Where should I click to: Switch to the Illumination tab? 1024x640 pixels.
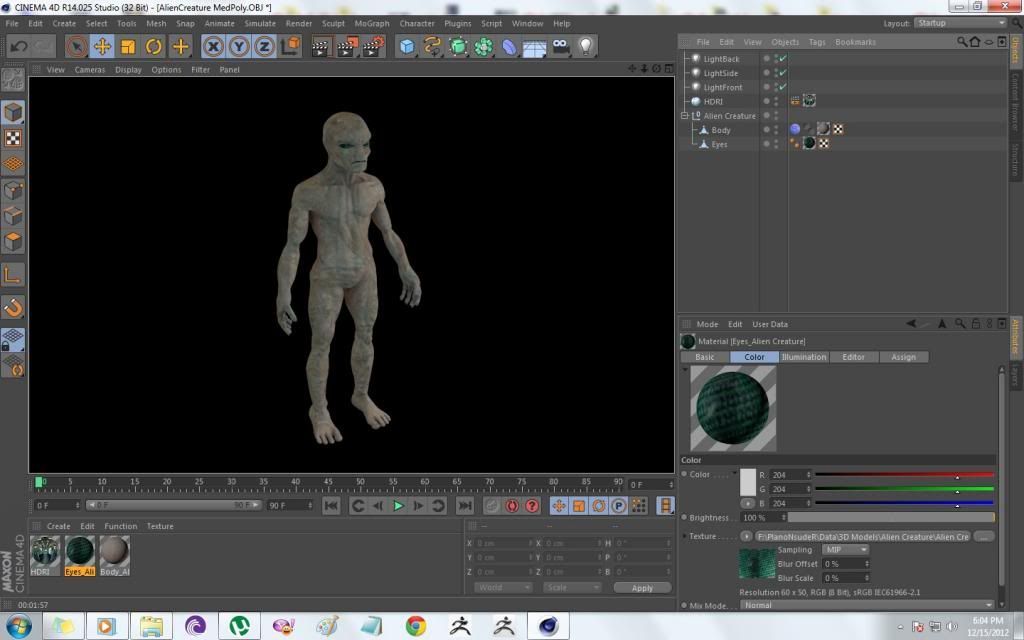(804, 357)
